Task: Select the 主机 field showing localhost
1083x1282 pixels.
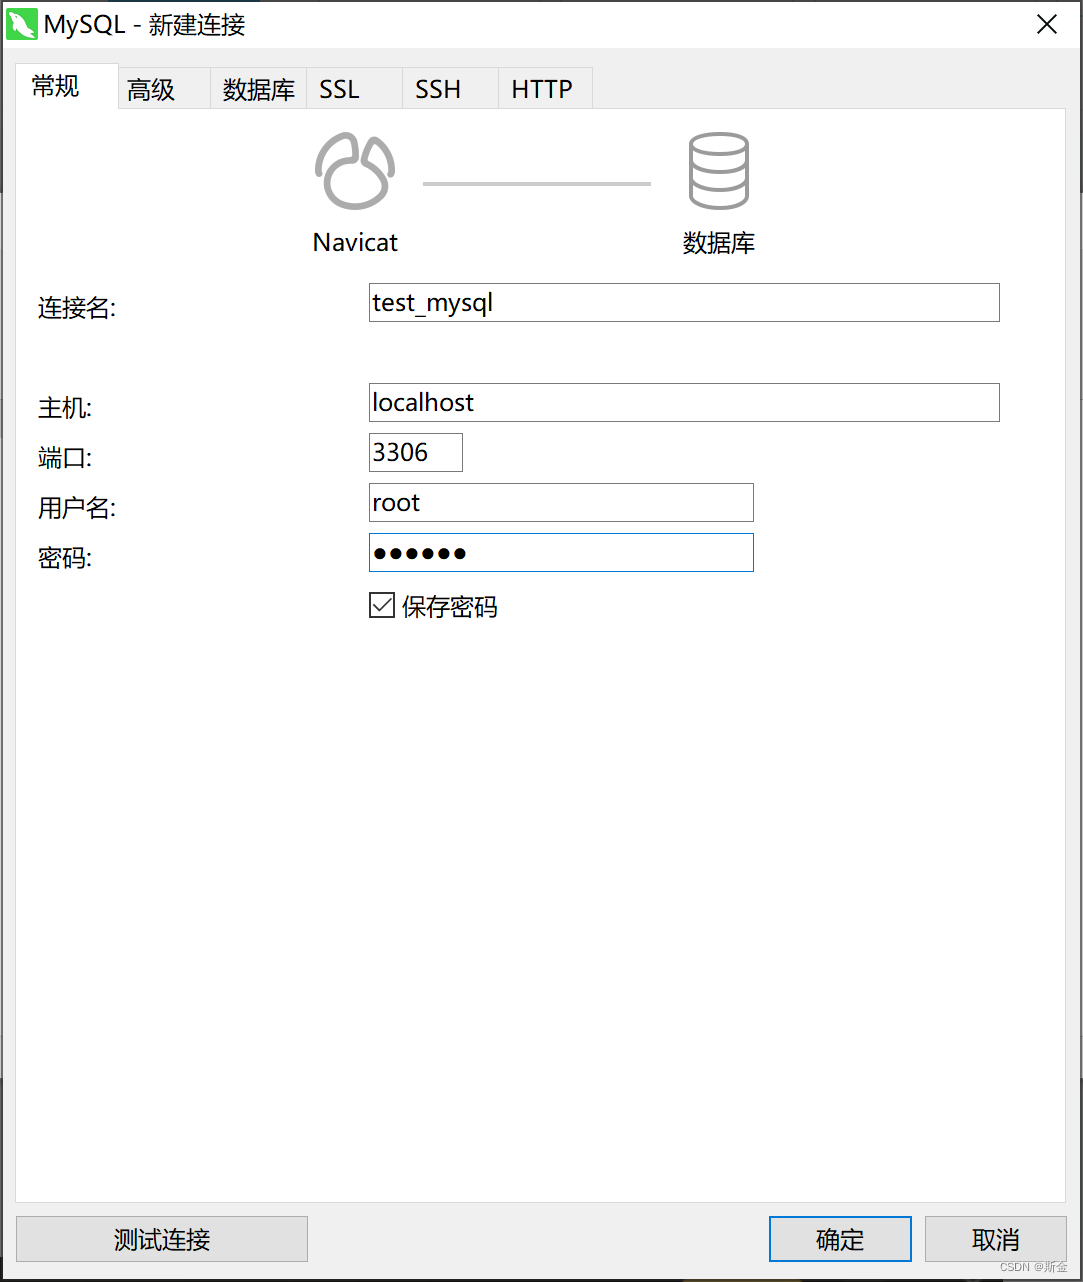Action: (x=683, y=402)
